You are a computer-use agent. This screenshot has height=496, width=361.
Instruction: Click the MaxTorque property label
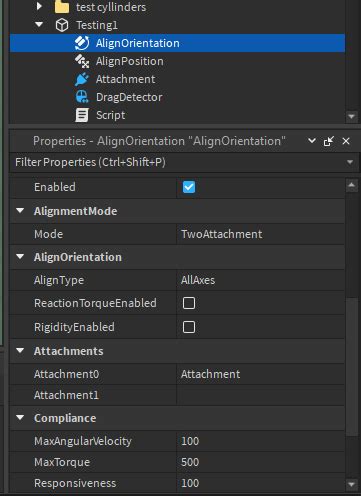[62, 462]
